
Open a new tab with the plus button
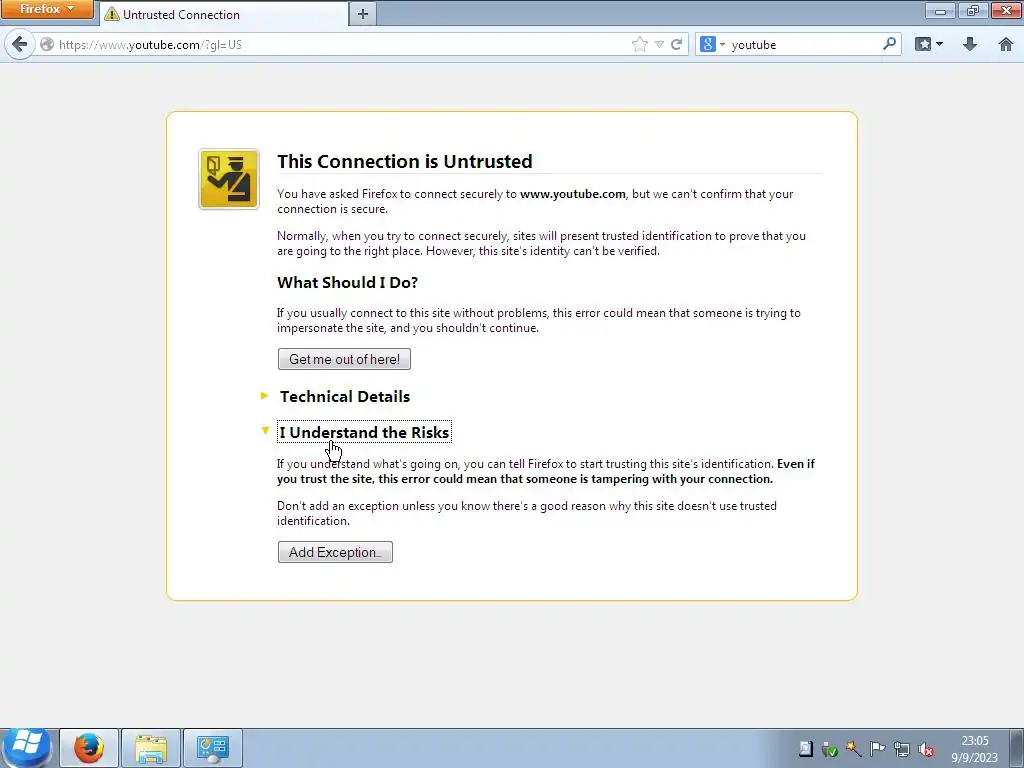[x=363, y=14]
